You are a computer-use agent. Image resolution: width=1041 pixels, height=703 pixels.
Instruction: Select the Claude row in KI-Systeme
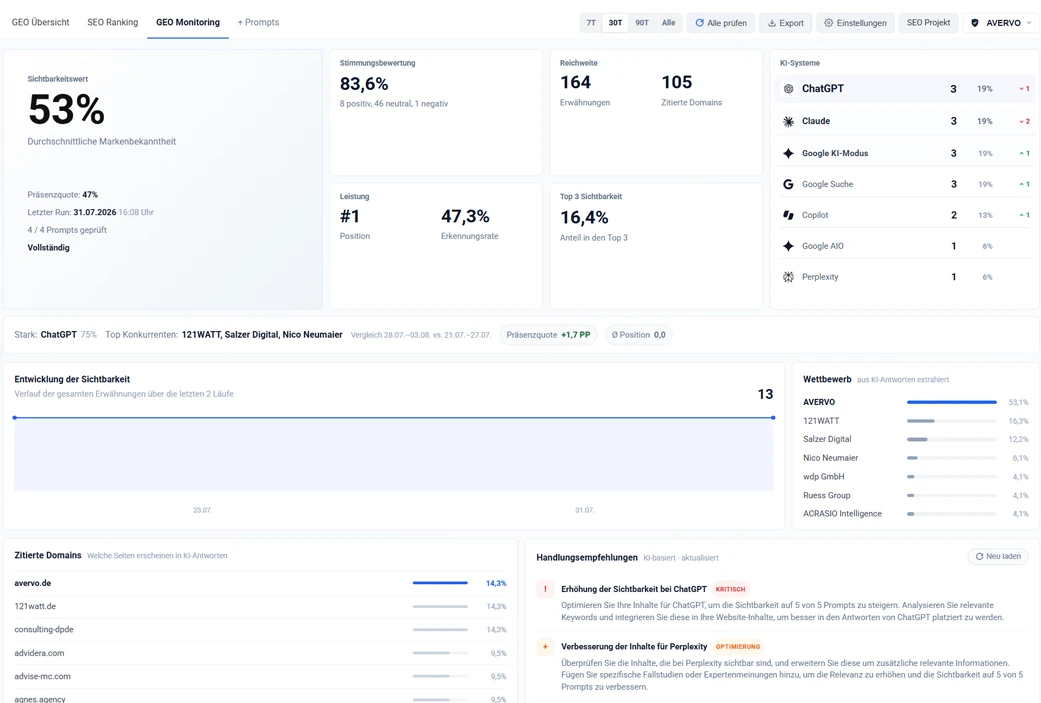tap(905, 121)
